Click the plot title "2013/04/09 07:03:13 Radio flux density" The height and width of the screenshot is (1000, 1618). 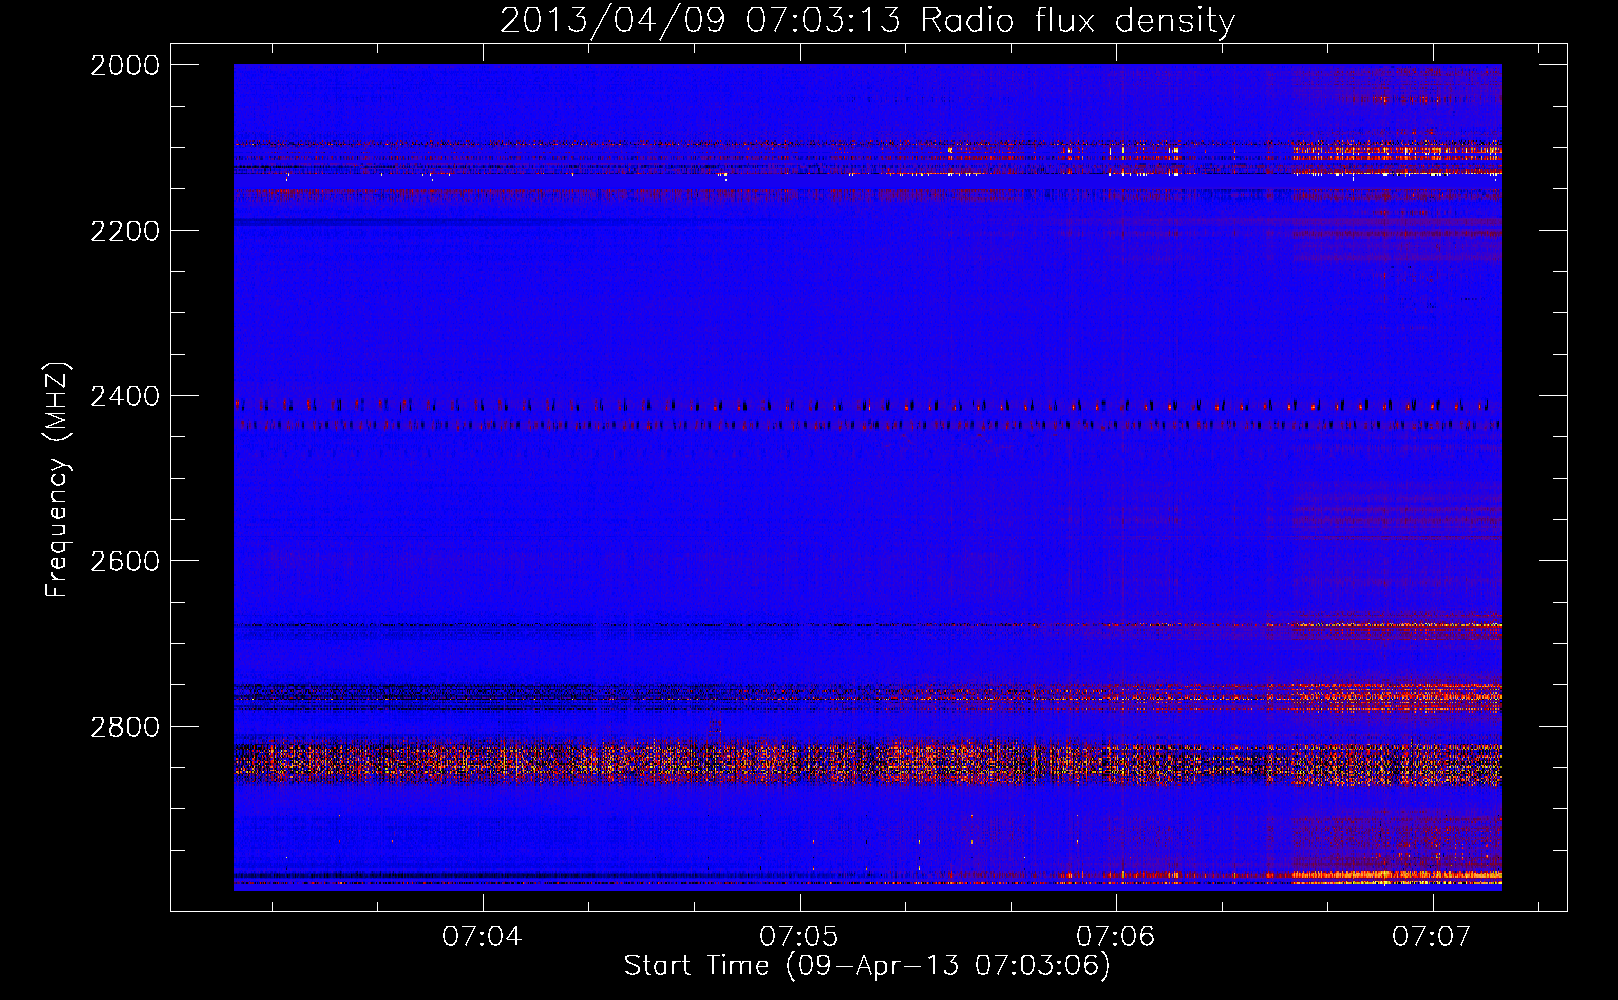point(867,20)
